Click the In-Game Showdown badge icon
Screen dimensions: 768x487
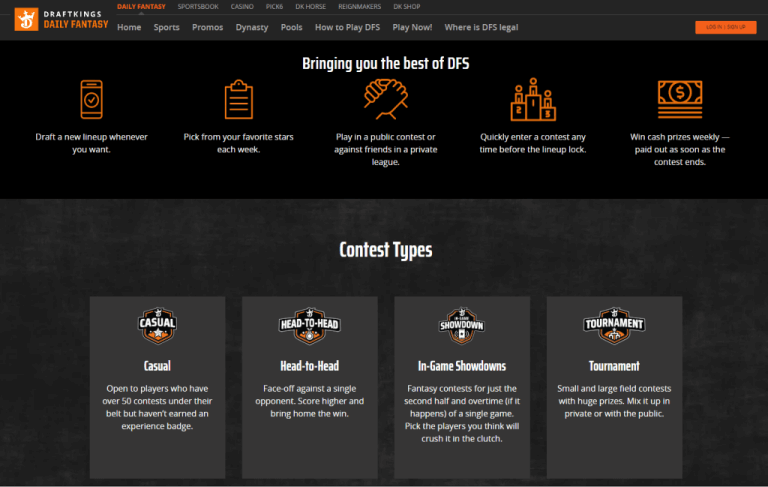(x=462, y=325)
